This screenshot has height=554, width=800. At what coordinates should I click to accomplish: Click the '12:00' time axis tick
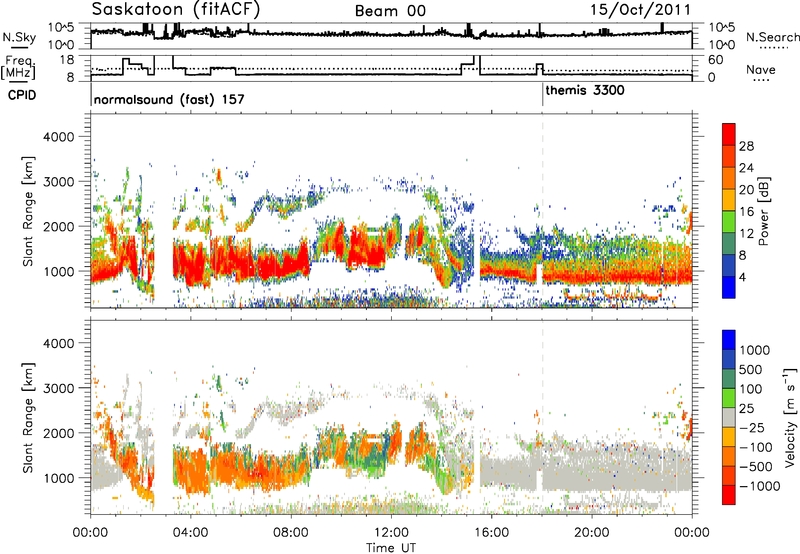click(391, 533)
